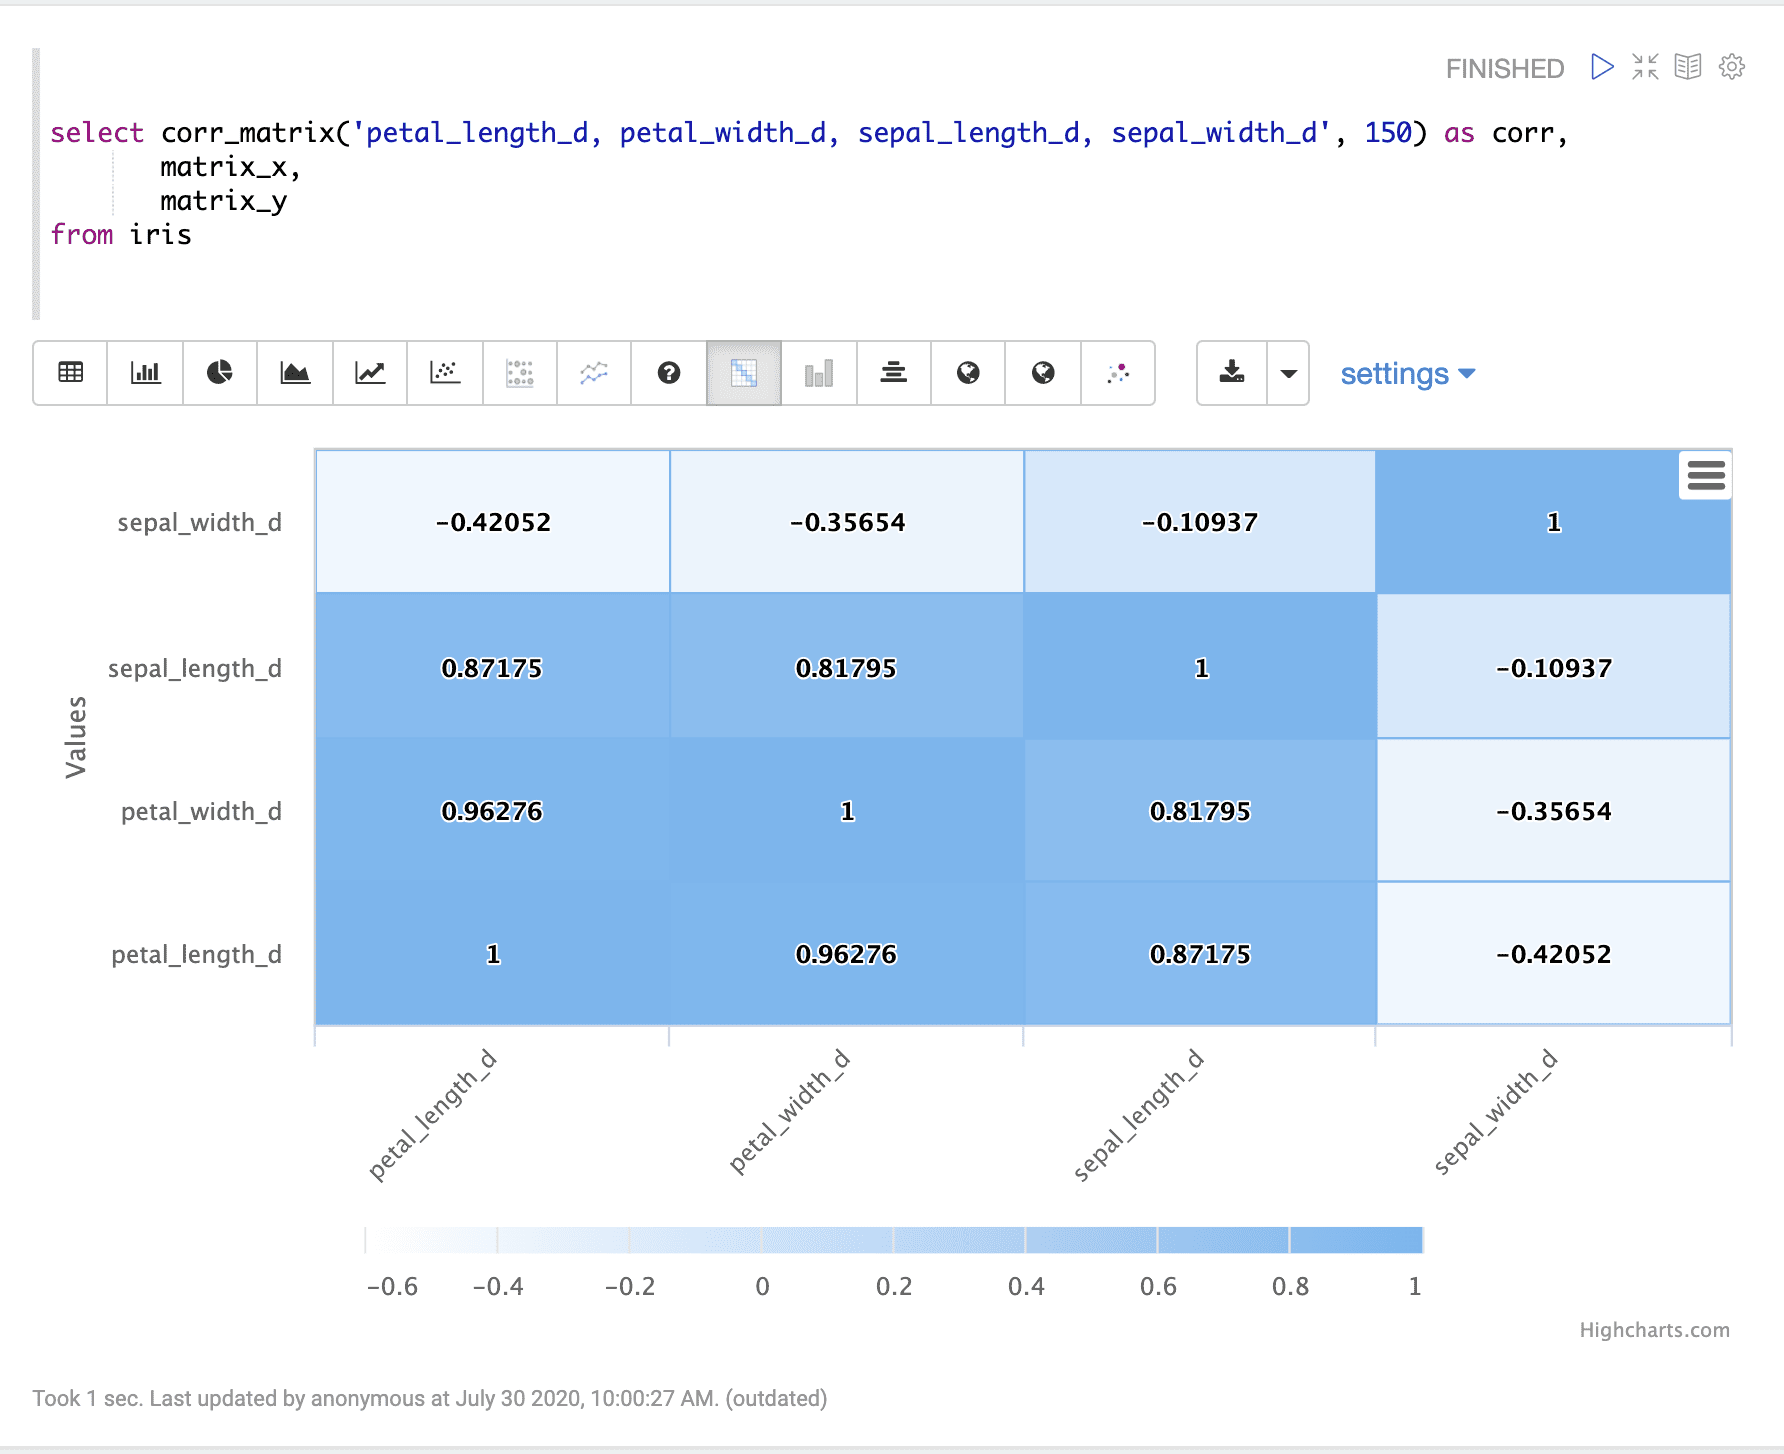Open report view via the book icon
The width and height of the screenshot is (1784, 1454).
(1688, 66)
